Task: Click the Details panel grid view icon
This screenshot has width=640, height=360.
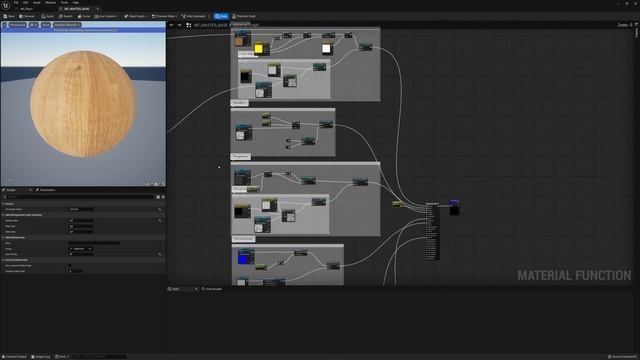Action: click(158, 197)
